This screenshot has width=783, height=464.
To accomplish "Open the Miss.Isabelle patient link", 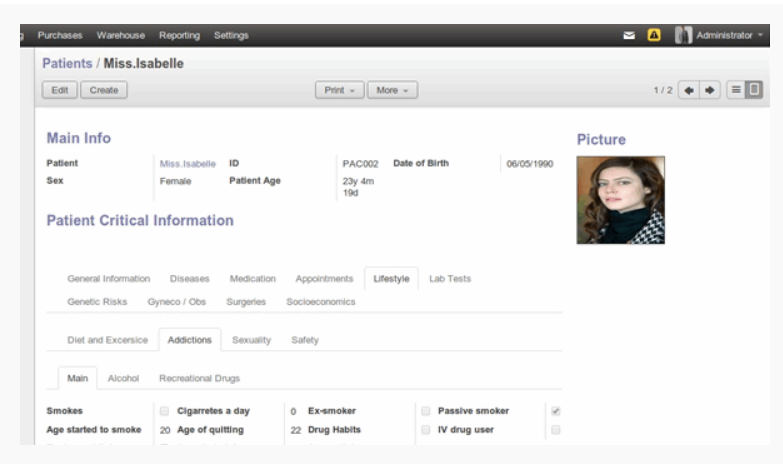I will (x=188, y=164).
